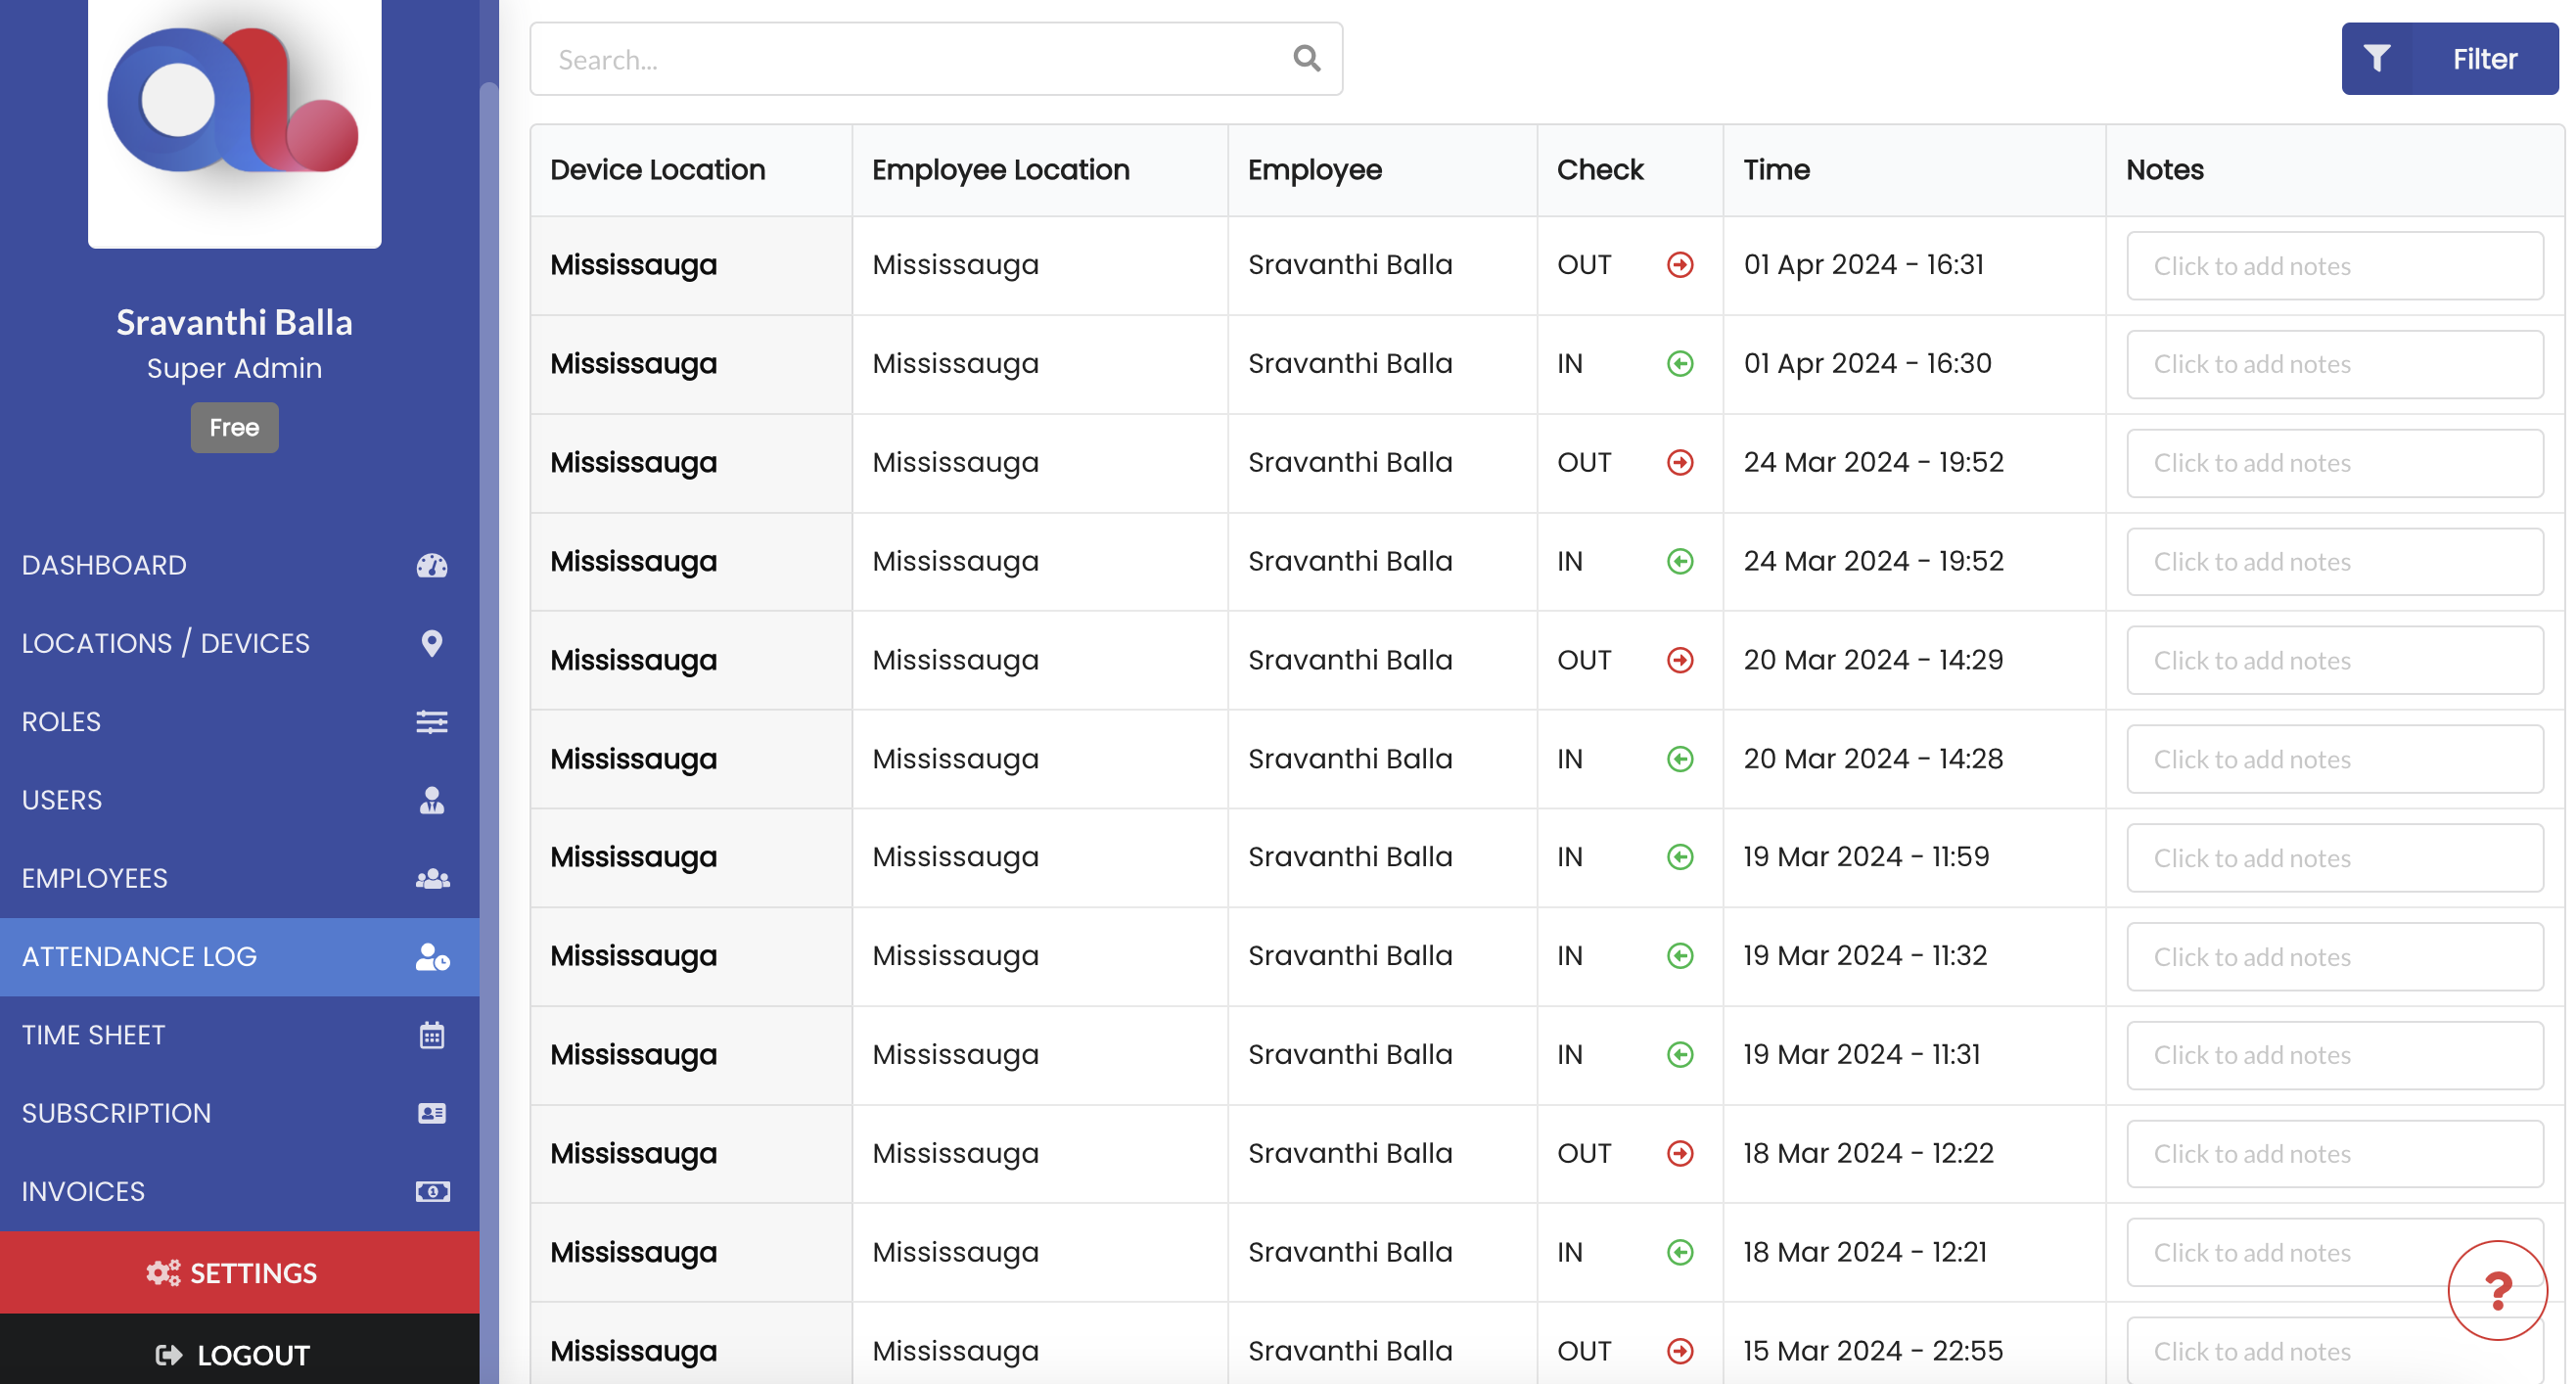Open the Dashboard menu item
The image size is (2576, 1384).
pyautogui.click(x=240, y=565)
